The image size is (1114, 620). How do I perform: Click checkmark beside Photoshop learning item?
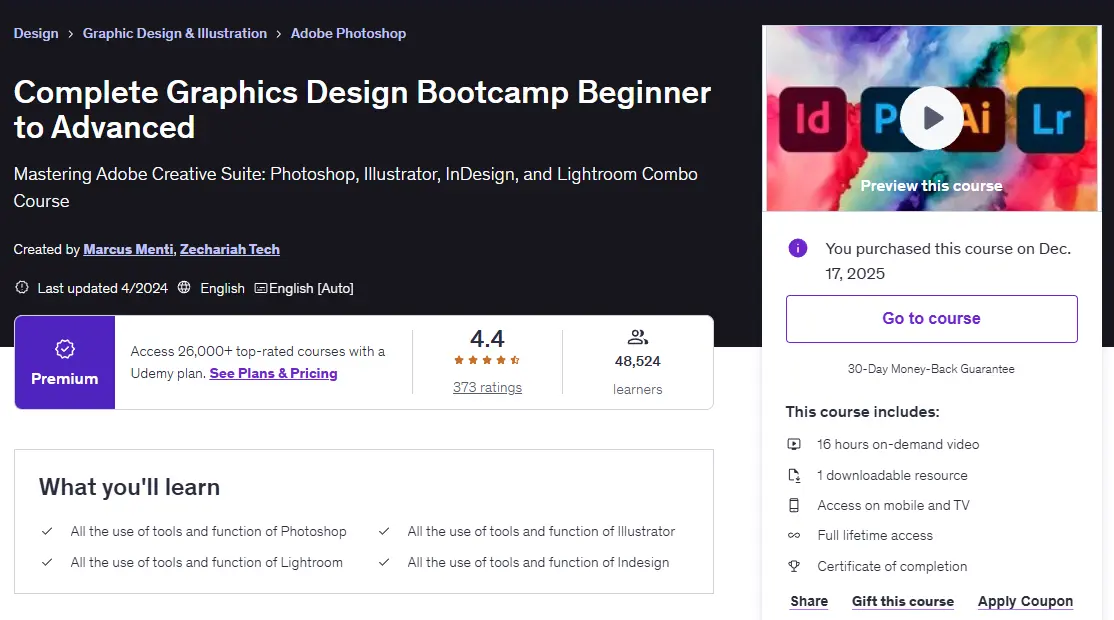(x=47, y=531)
